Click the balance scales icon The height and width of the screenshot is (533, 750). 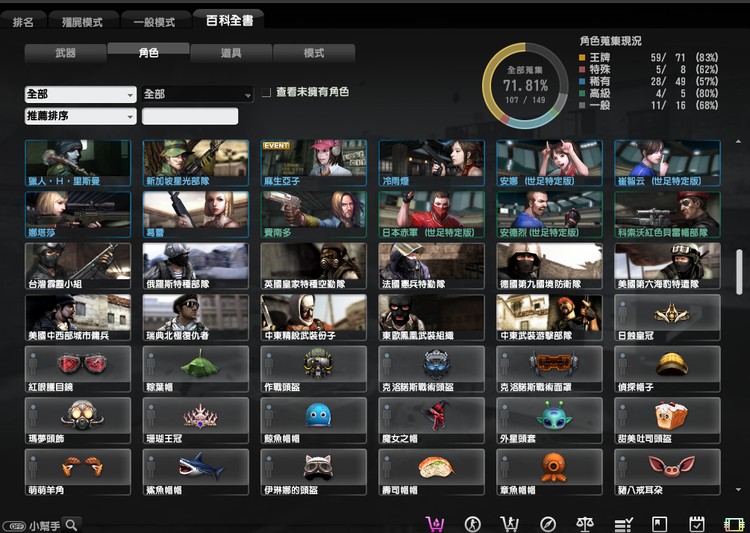tap(585, 524)
